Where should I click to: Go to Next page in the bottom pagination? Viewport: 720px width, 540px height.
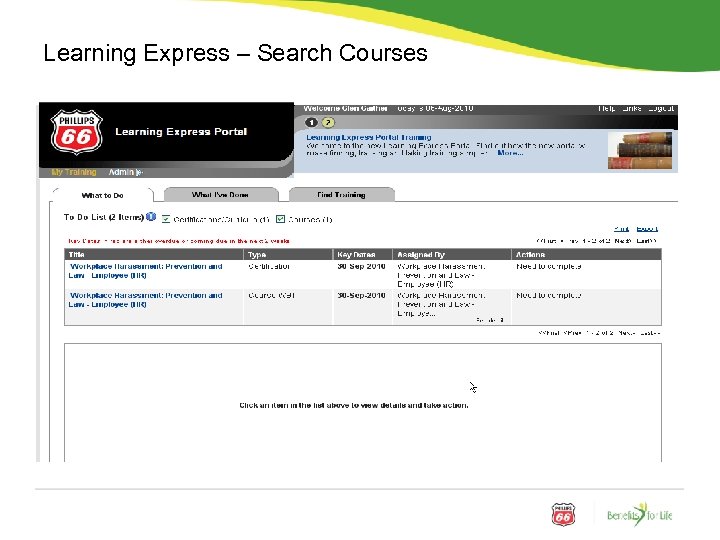pyautogui.click(x=626, y=332)
